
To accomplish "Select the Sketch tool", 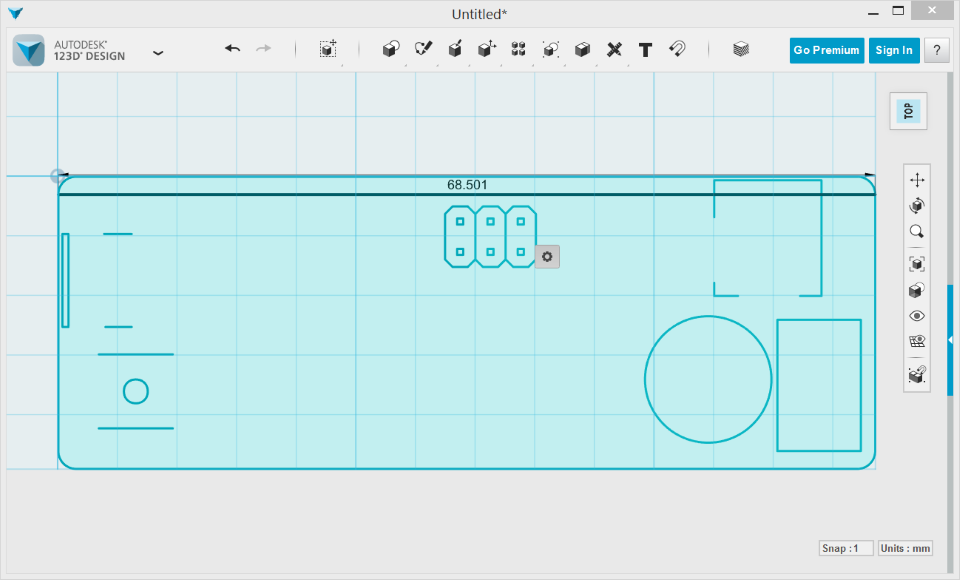I will (423, 49).
